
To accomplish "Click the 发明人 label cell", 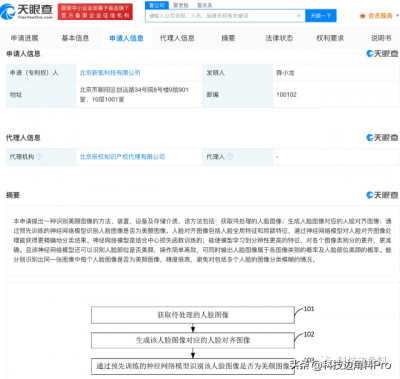I will click(x=238, y=73).
